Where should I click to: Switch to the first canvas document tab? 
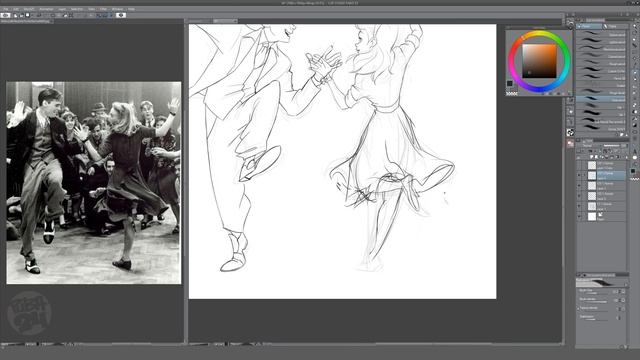(200, 21)
